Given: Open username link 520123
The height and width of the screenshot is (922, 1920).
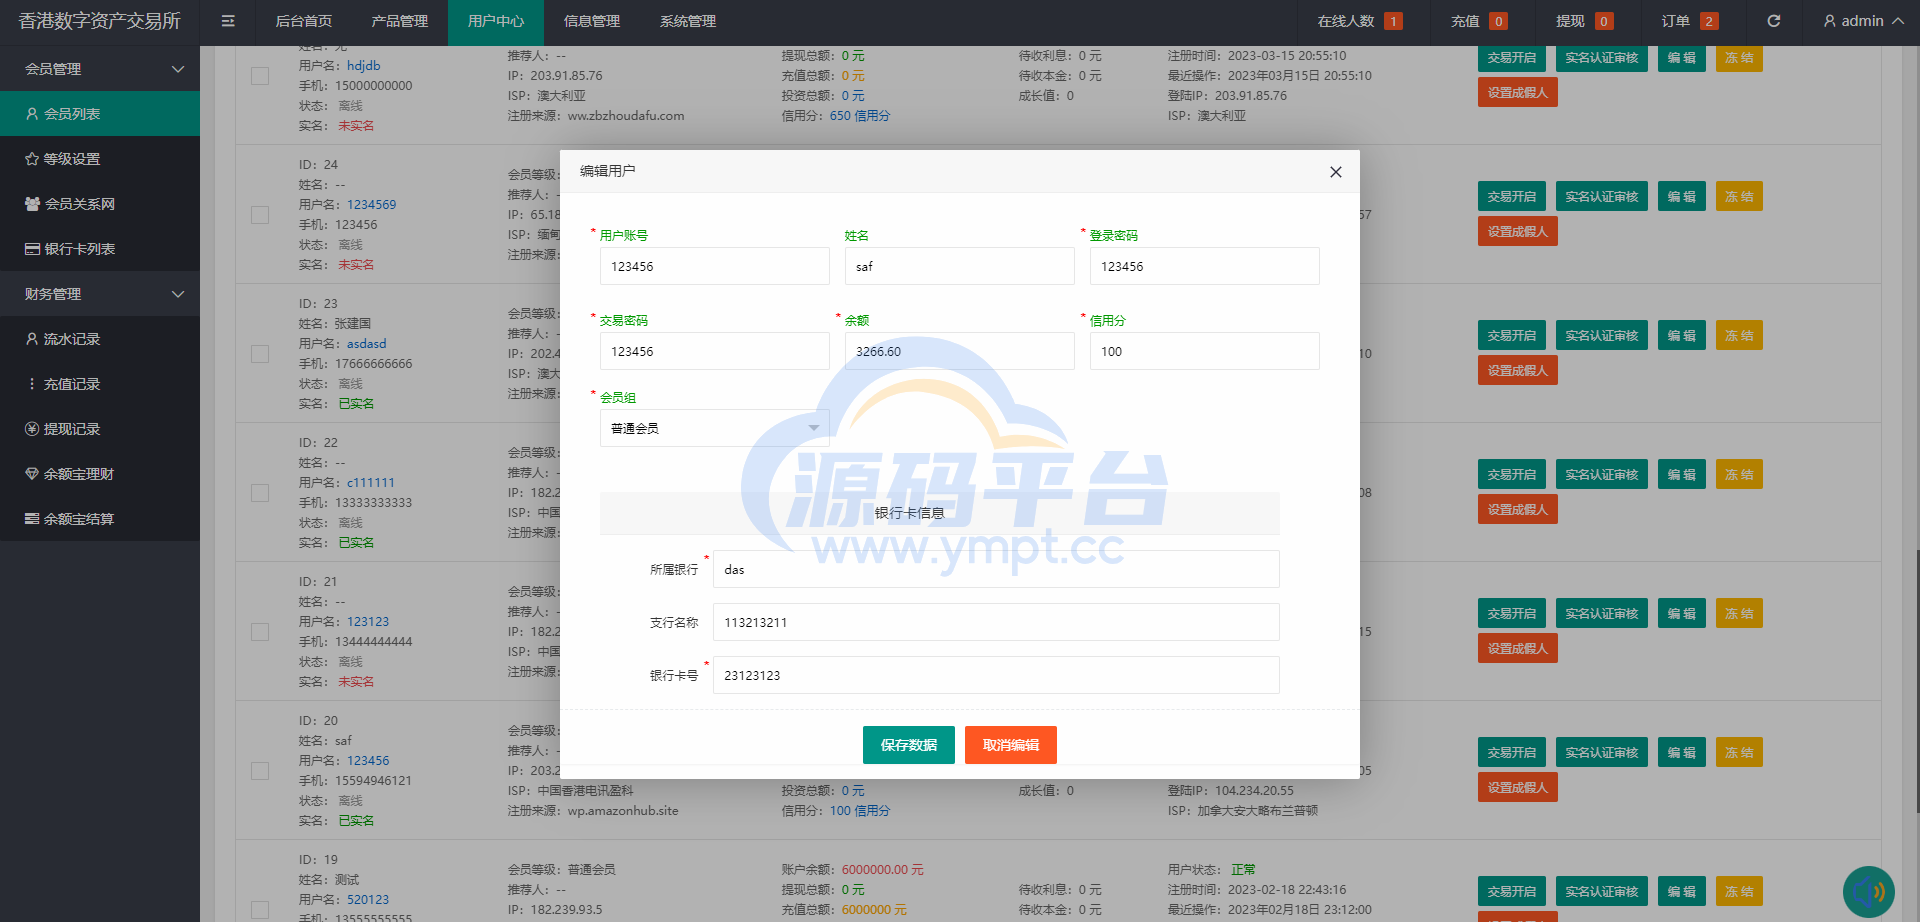Looking at the screenshot, I should [x=368, y=900].
